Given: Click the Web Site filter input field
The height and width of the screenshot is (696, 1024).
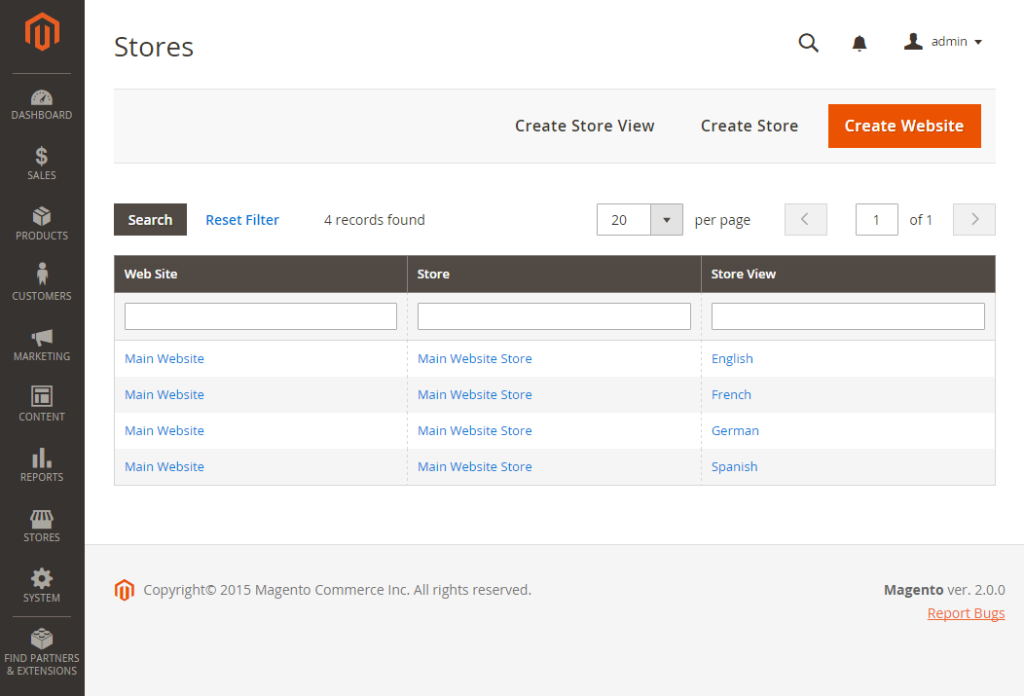Looking at the screenshot, I should click(x=260, y=315).
